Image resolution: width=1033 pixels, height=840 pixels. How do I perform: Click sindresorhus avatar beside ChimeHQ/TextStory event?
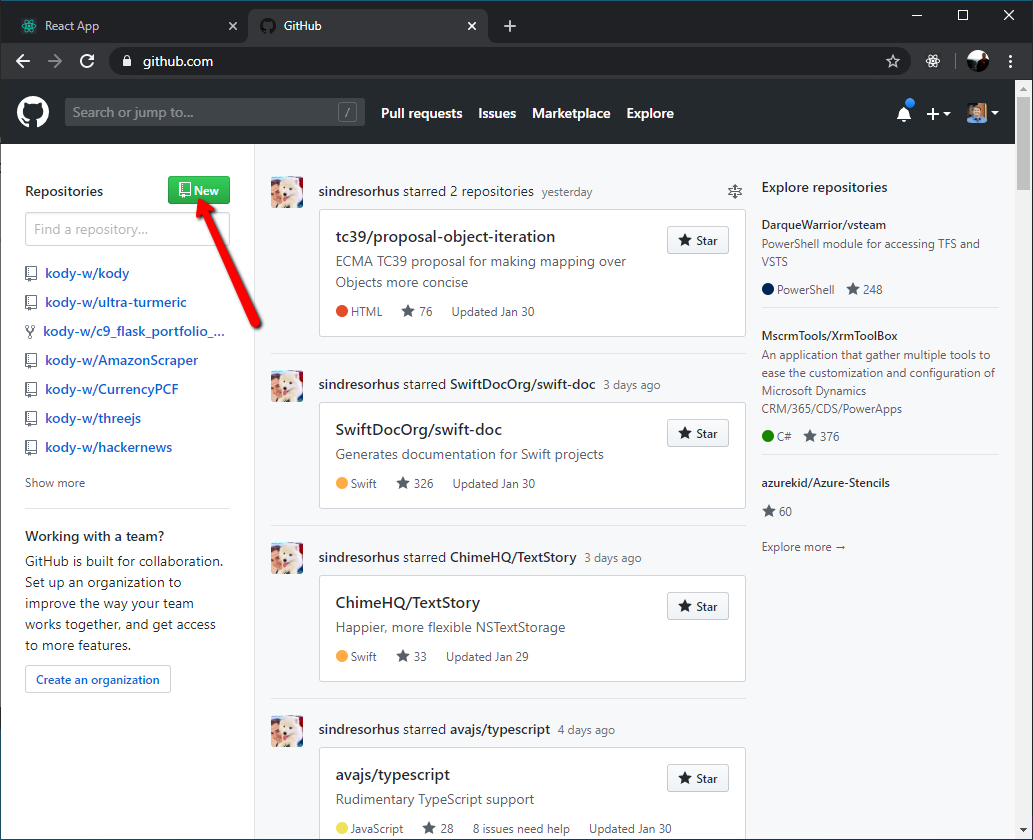click(x=287, y=558)
